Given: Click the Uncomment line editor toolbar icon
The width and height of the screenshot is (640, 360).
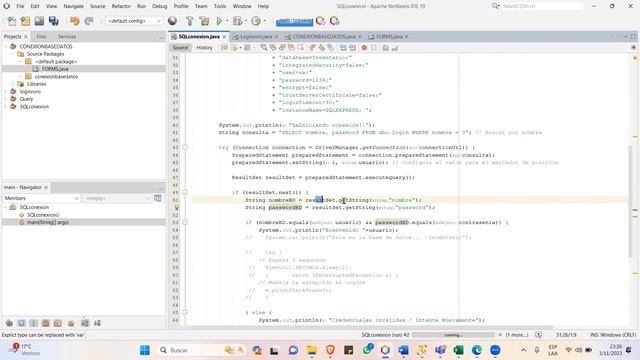Looking at the screenshot, I should click(395, 48).
